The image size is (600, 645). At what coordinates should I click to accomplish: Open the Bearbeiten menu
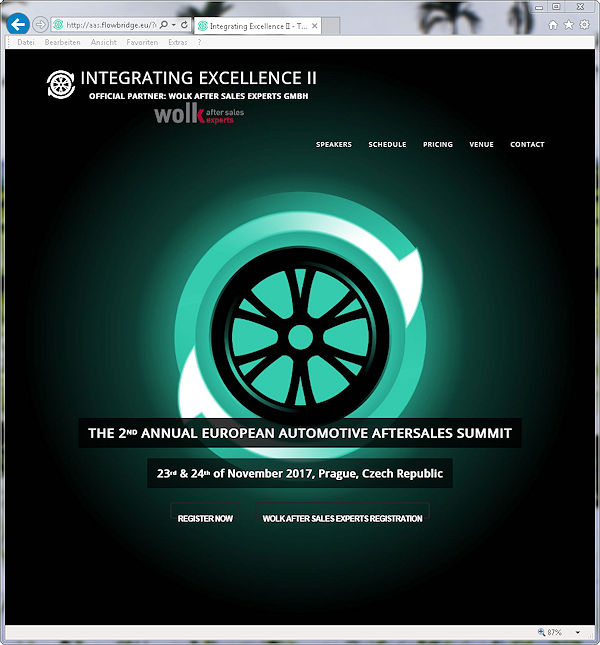coord(63,42)
